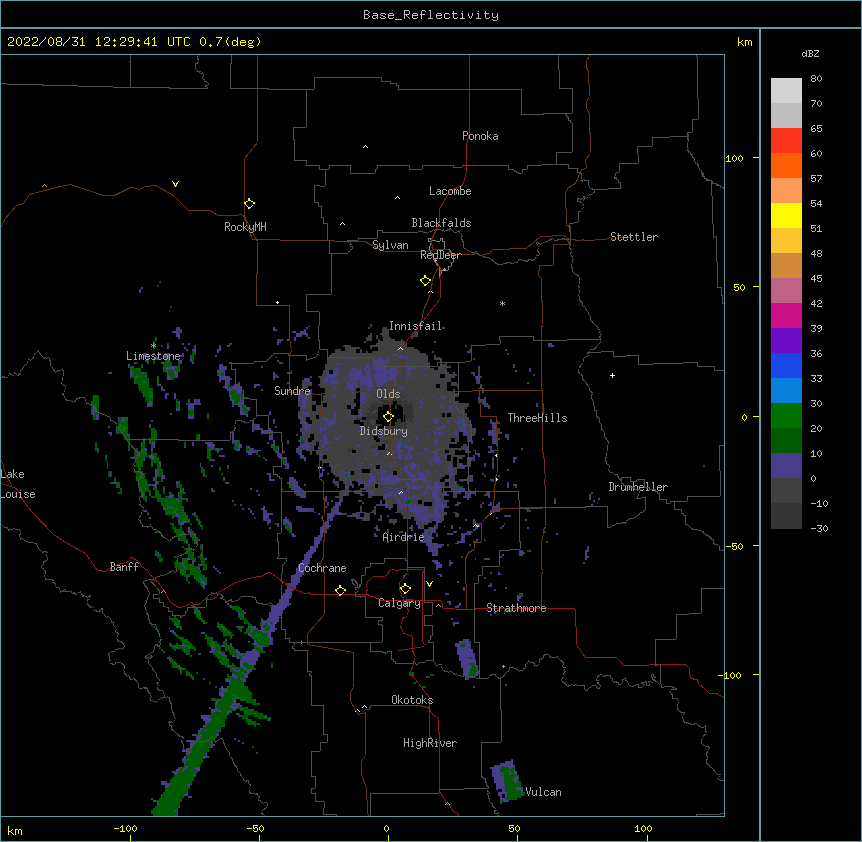This screenshot has height=842, width=862.
Task: Click the Strathmore label
Action: pos(516,608)
